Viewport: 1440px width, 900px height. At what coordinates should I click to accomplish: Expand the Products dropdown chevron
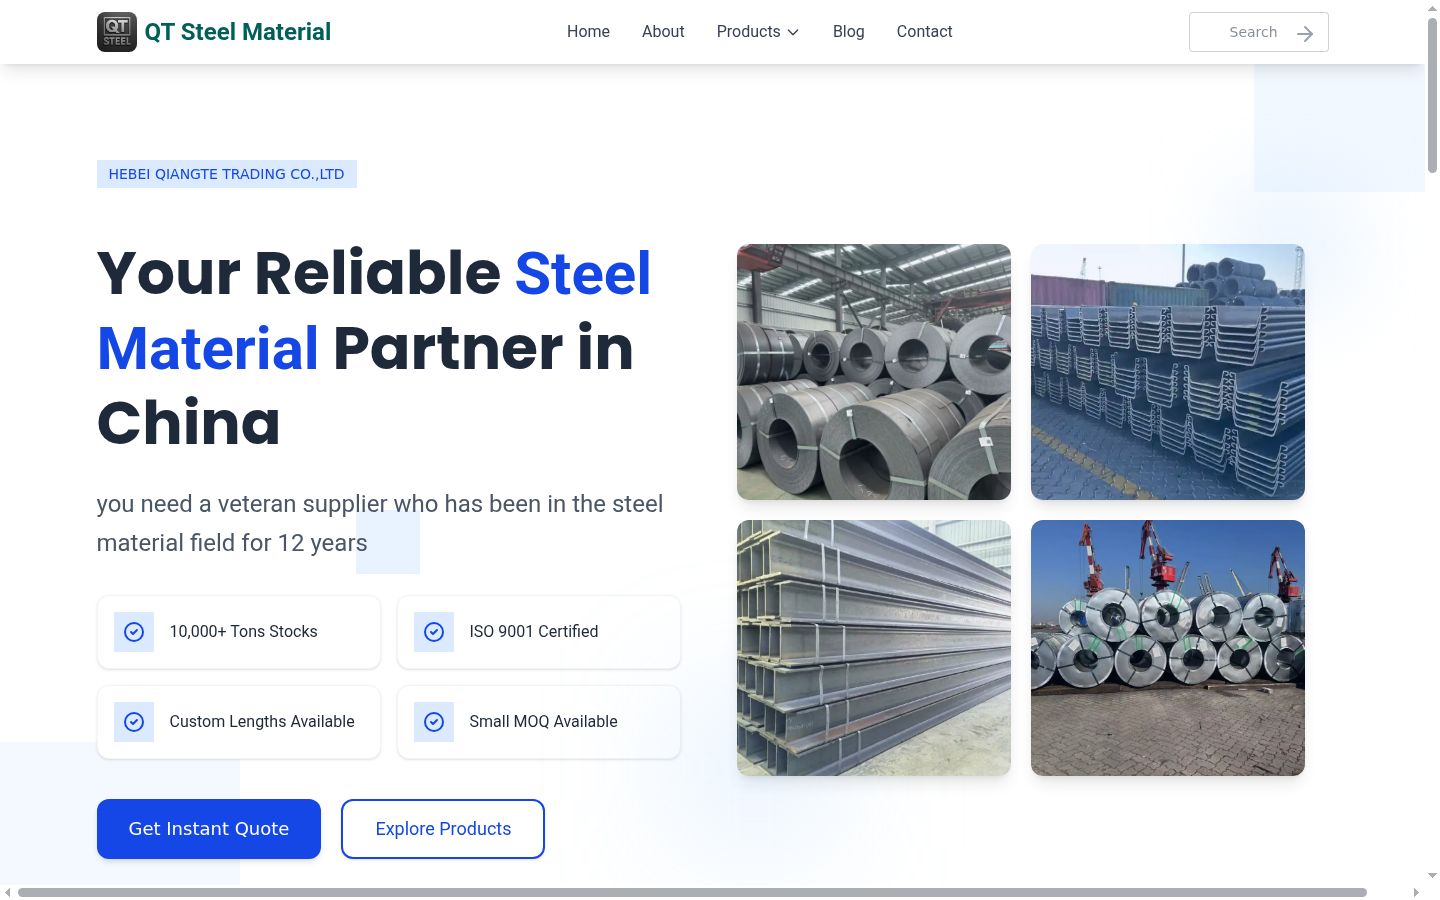(x=793, y=32)
